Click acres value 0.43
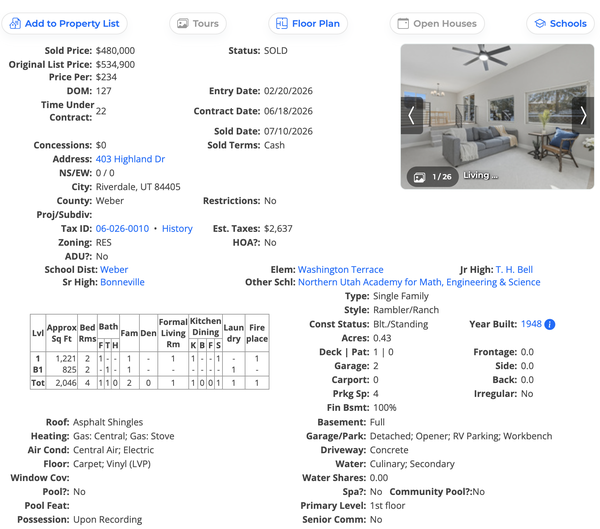 coord(382,338)
